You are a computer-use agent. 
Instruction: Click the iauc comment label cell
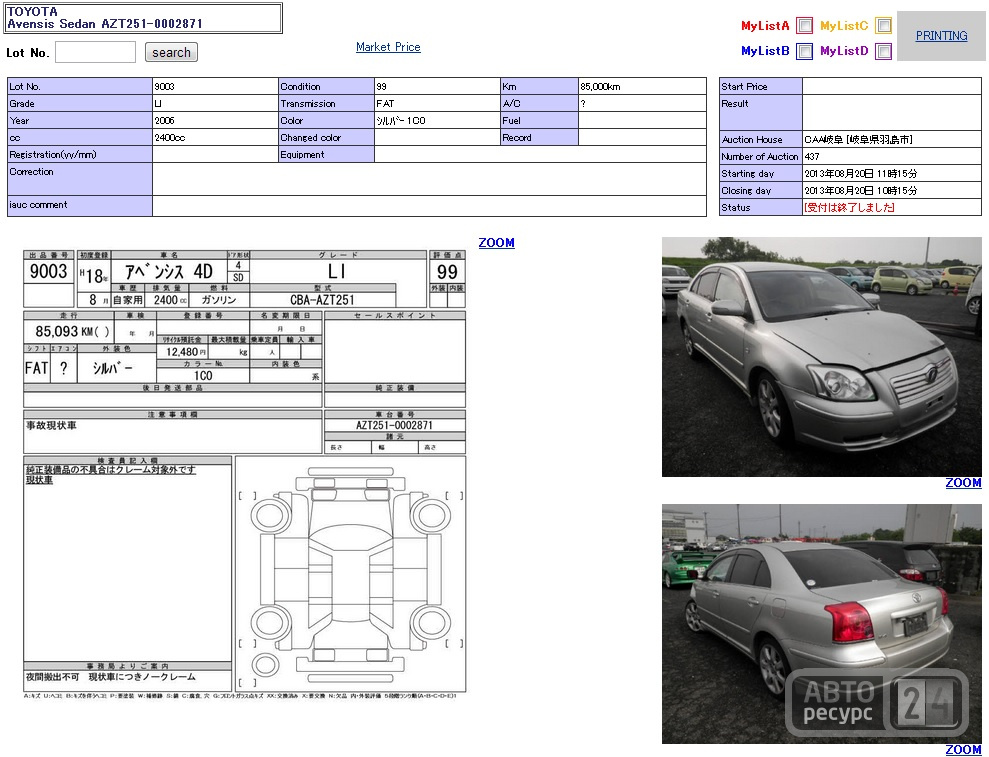pyautogui.click(x=79, y=206)
